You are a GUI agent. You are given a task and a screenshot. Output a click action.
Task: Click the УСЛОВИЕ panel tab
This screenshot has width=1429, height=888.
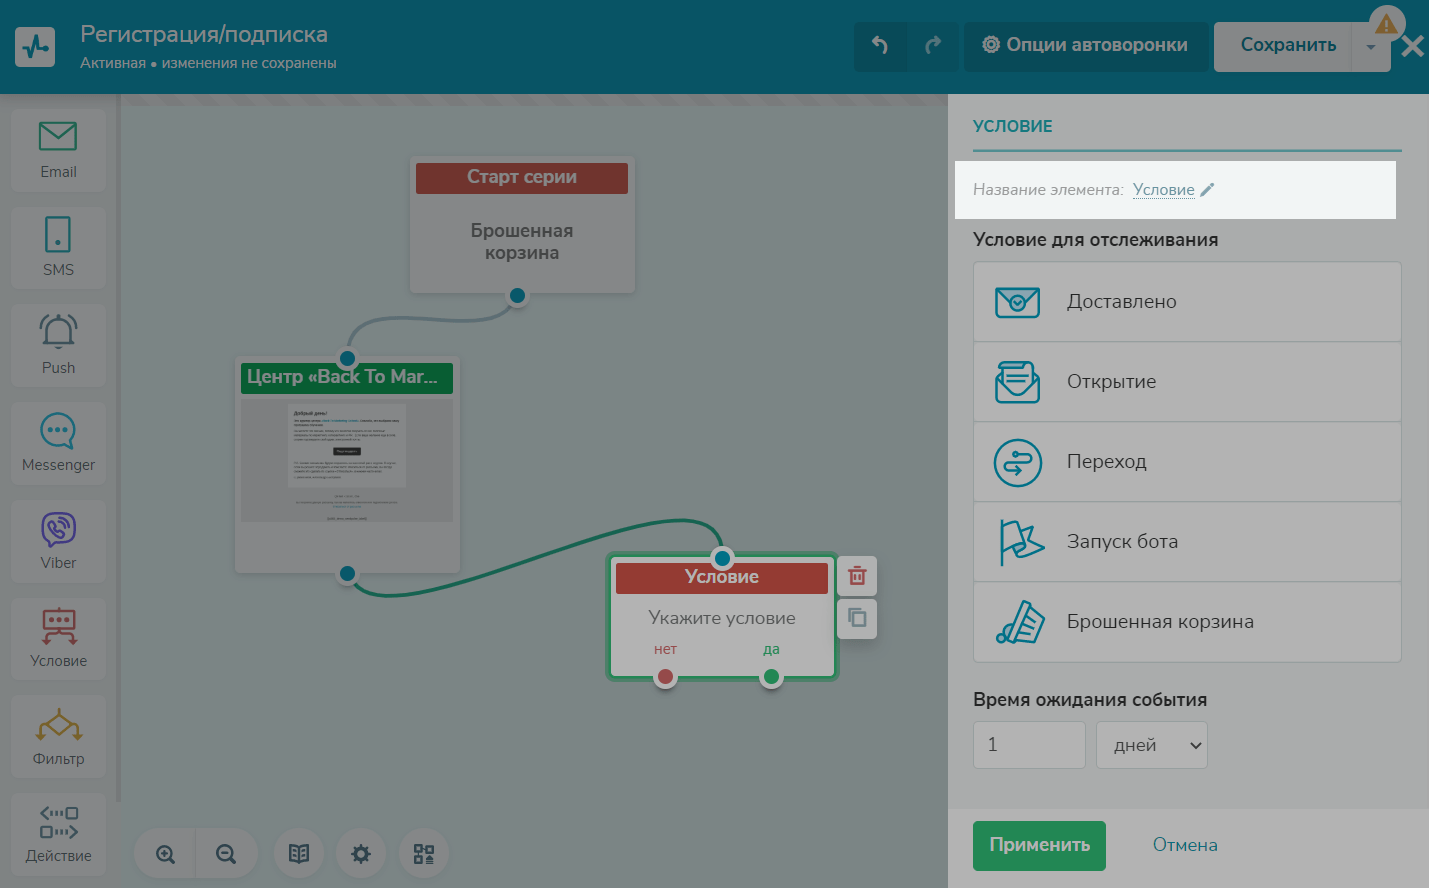(x=1013, y=126)
